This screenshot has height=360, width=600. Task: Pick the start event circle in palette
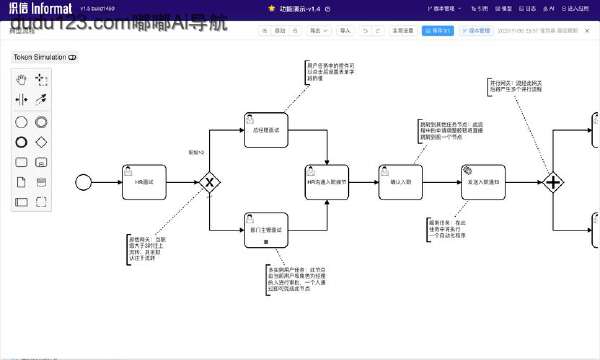click(x=21, y=122)
